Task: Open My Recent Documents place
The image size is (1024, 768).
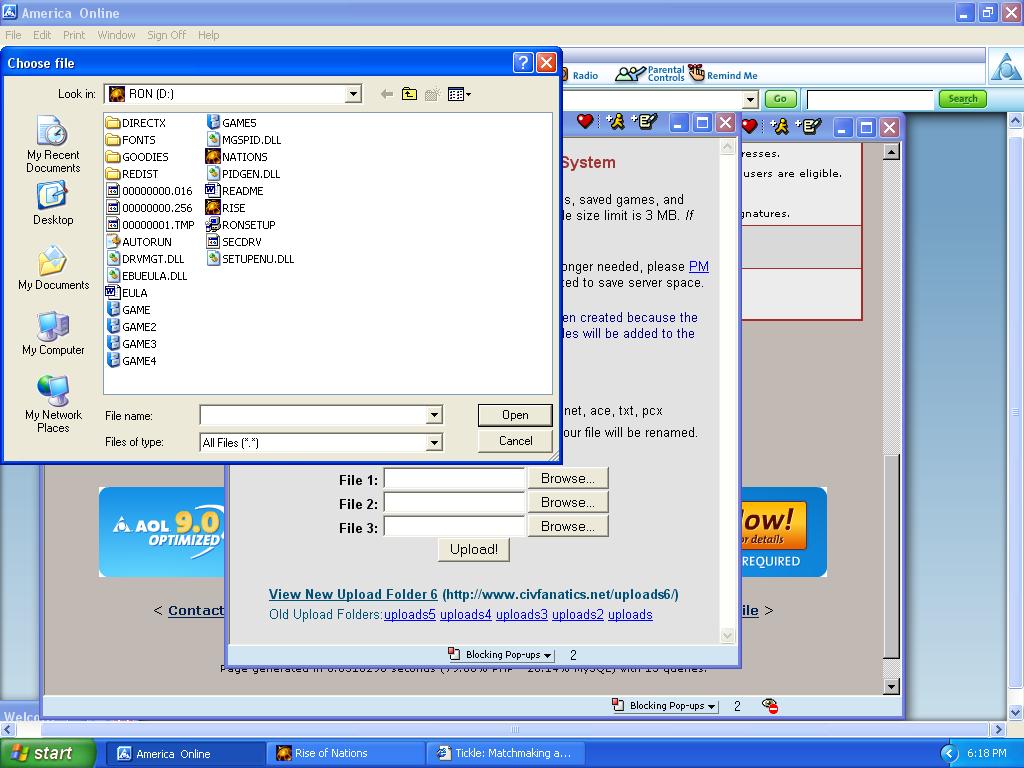Action: tap(53, 144)
